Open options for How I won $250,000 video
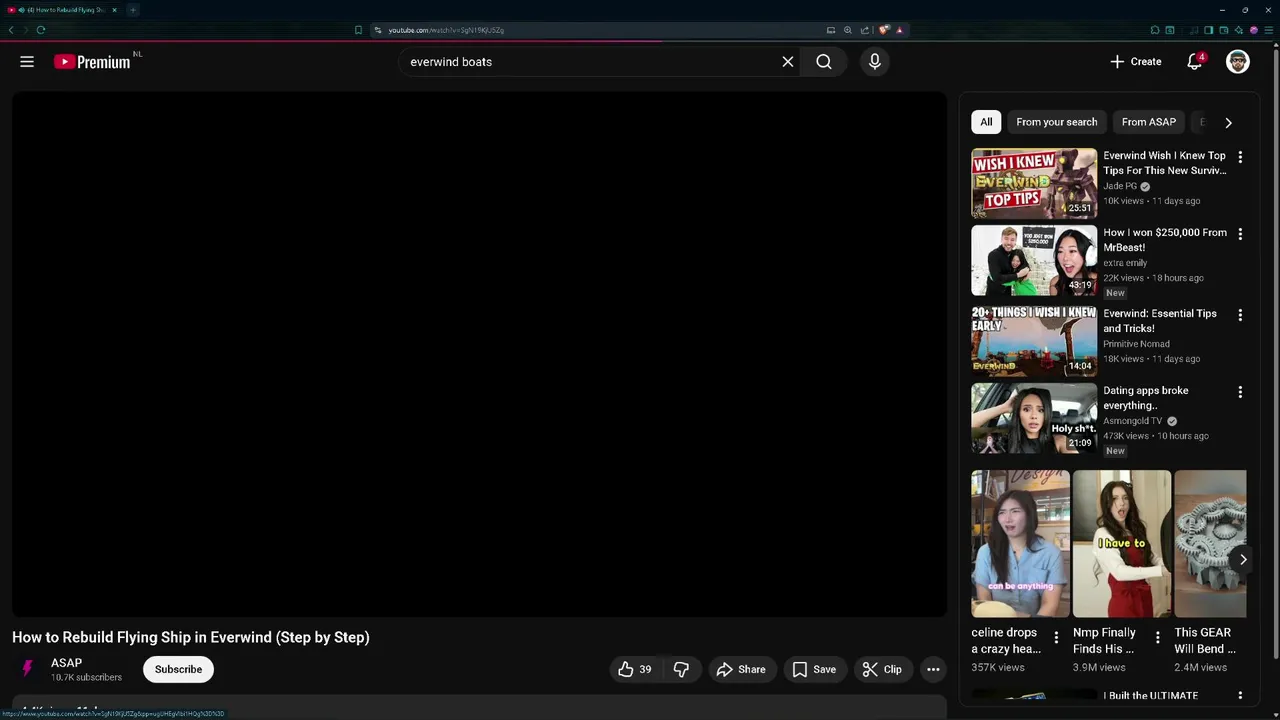The height and width of the screenshot is (720, 1280). 1240,234
